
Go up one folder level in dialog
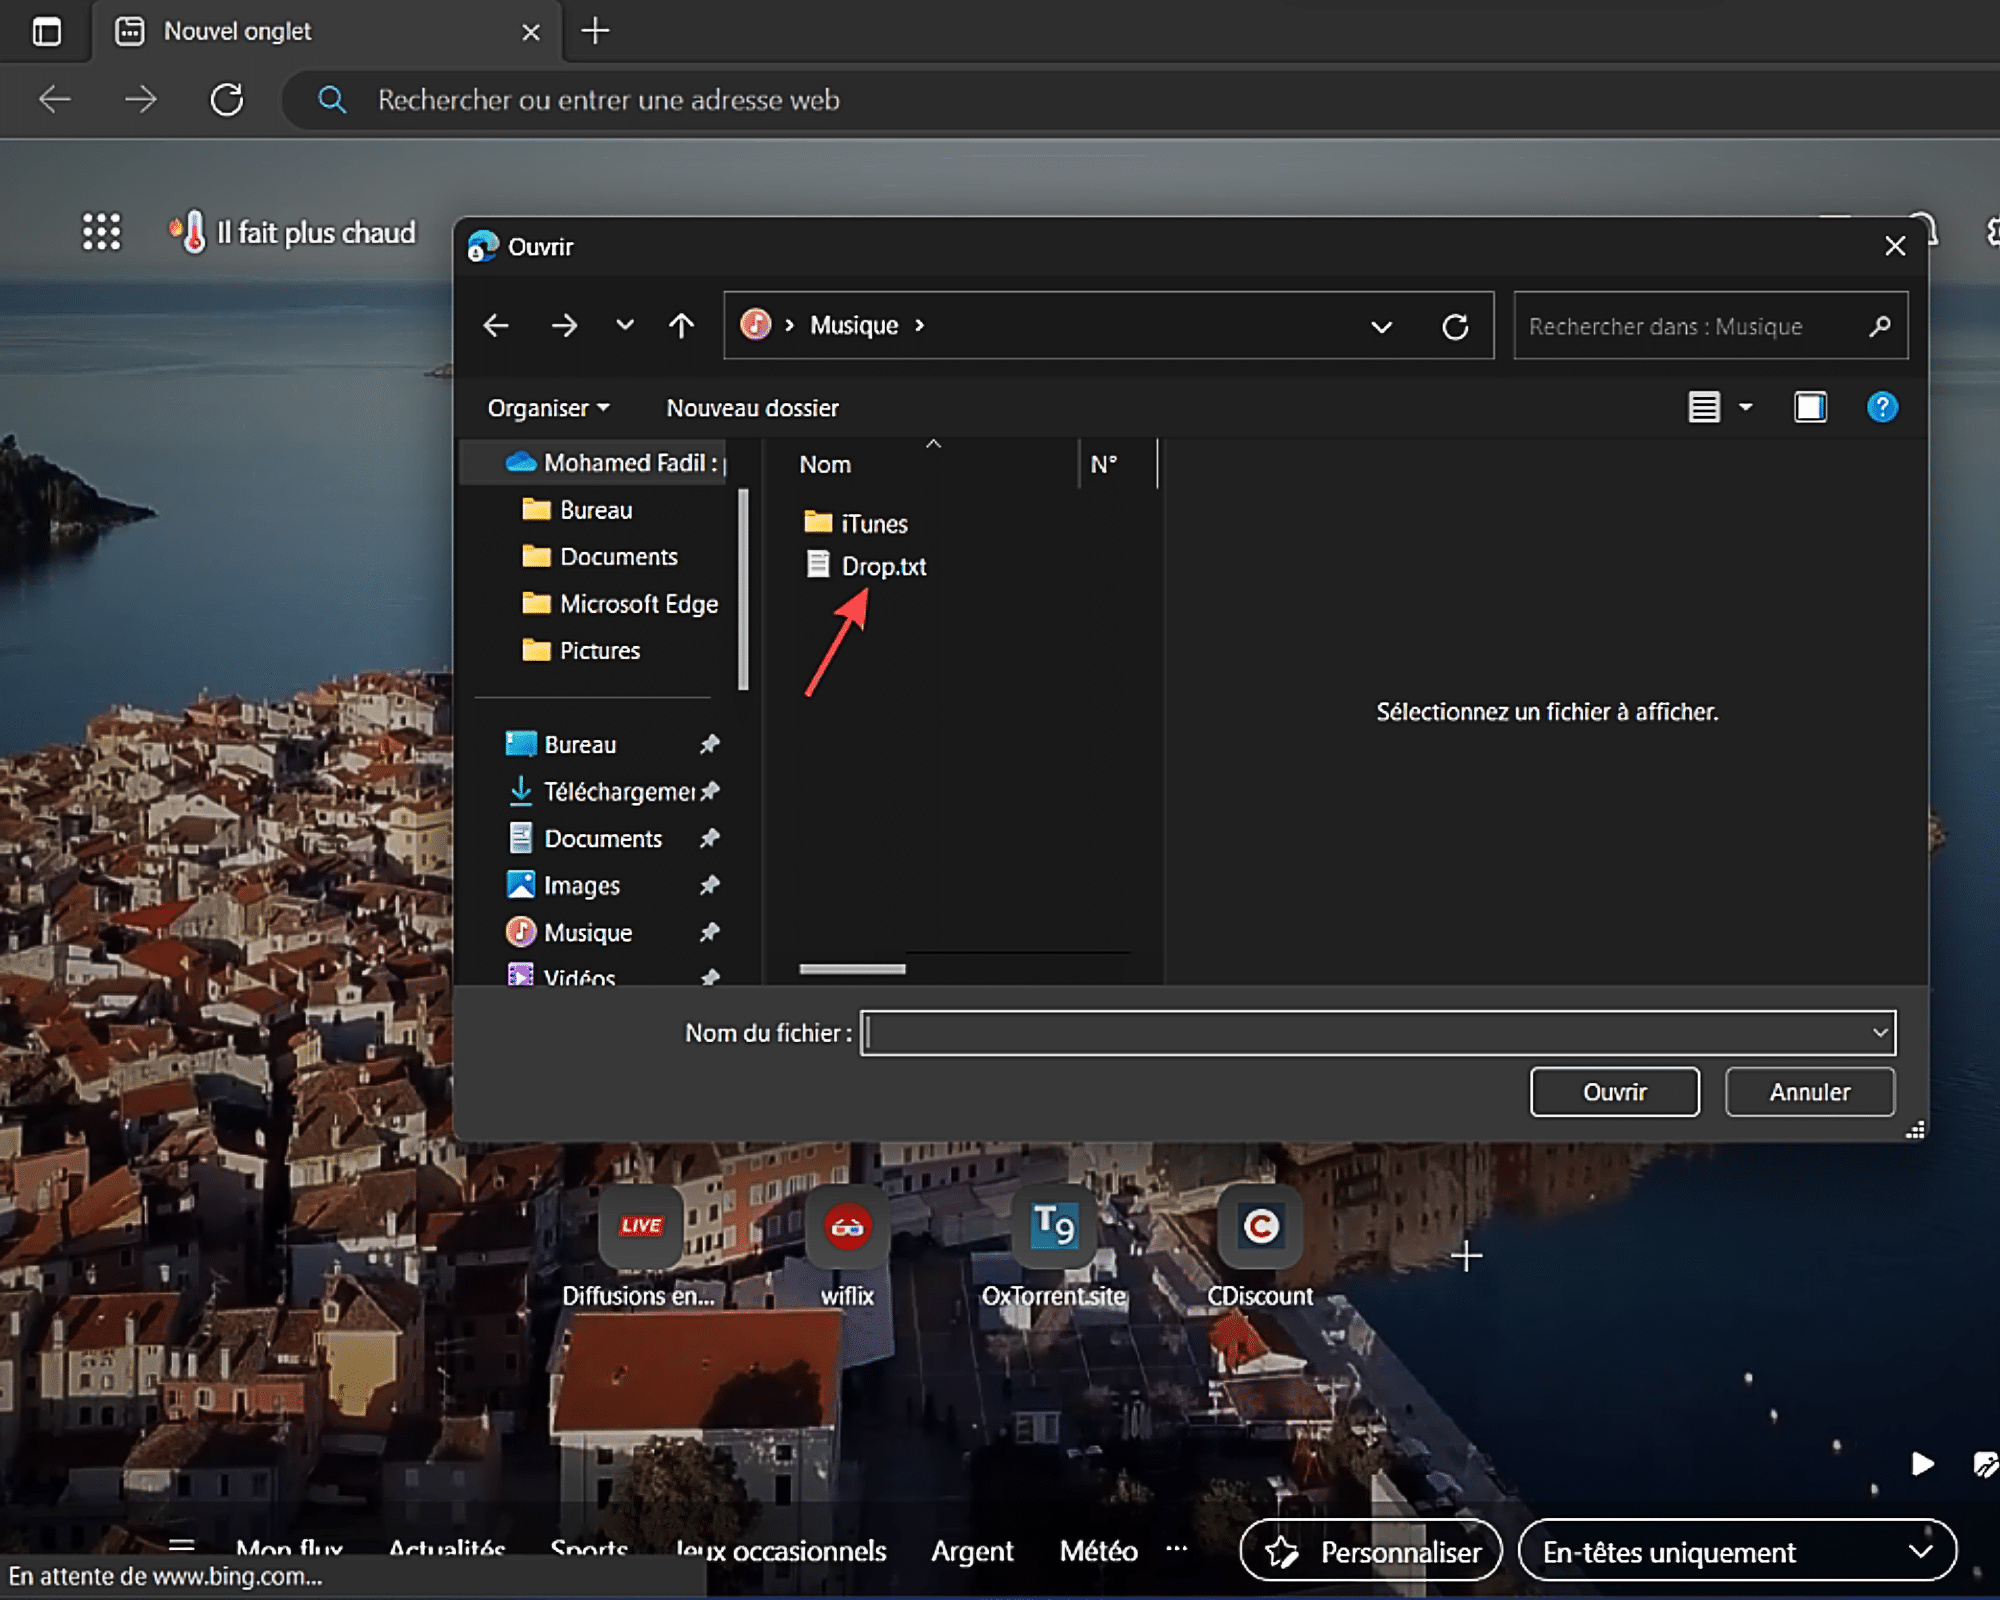(681, 325)
